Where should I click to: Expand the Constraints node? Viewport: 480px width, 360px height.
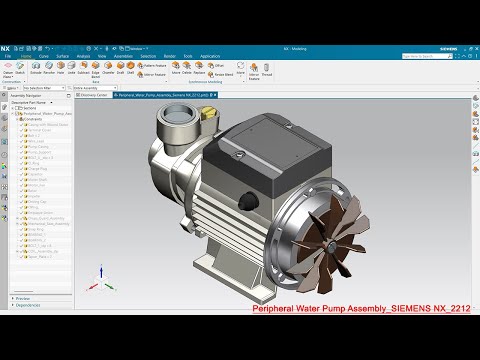point(17,119)
